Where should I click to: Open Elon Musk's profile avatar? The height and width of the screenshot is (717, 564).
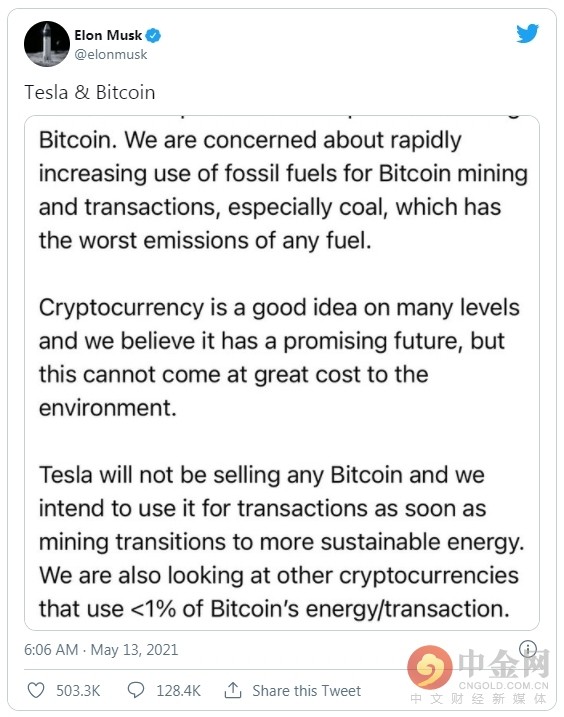[47, 44]
